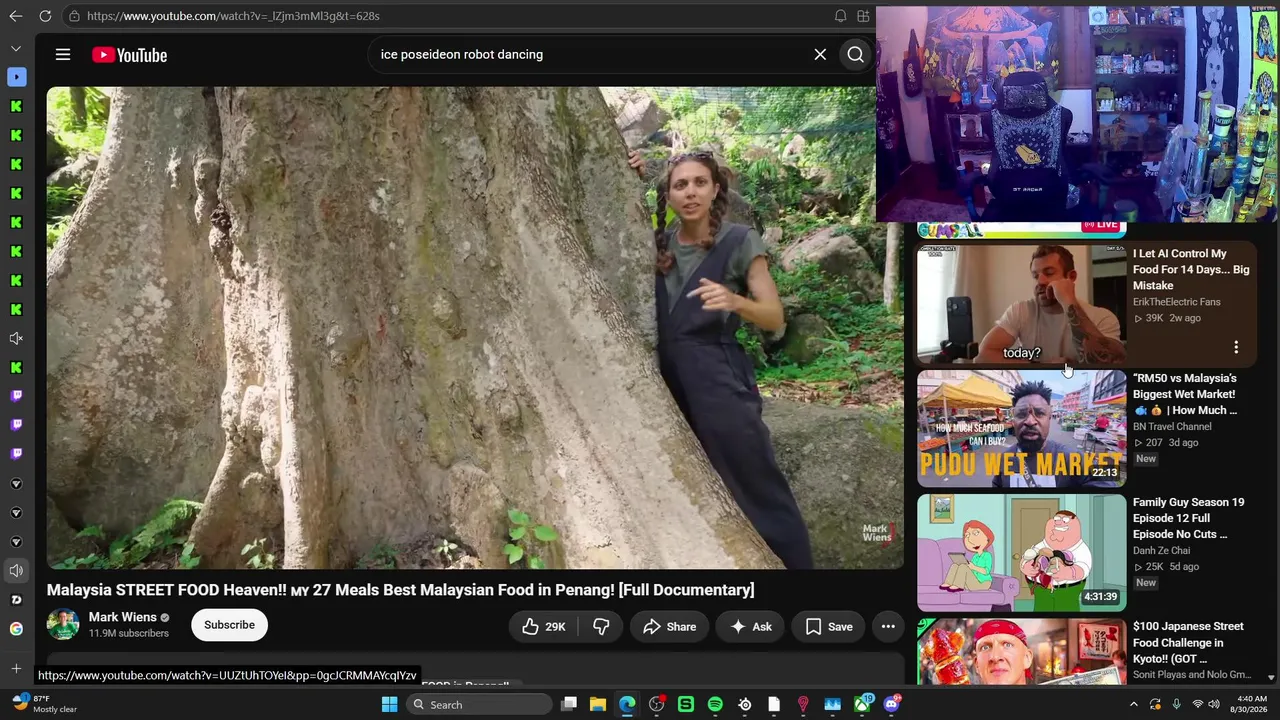Switch to the muted-speaker tab in sidebar
1280x720 pixels.
pyautogui.click(x=16, y=339)
